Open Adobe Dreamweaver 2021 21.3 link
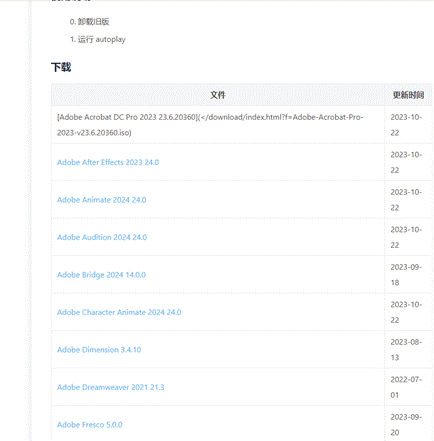 coord(110,387)
